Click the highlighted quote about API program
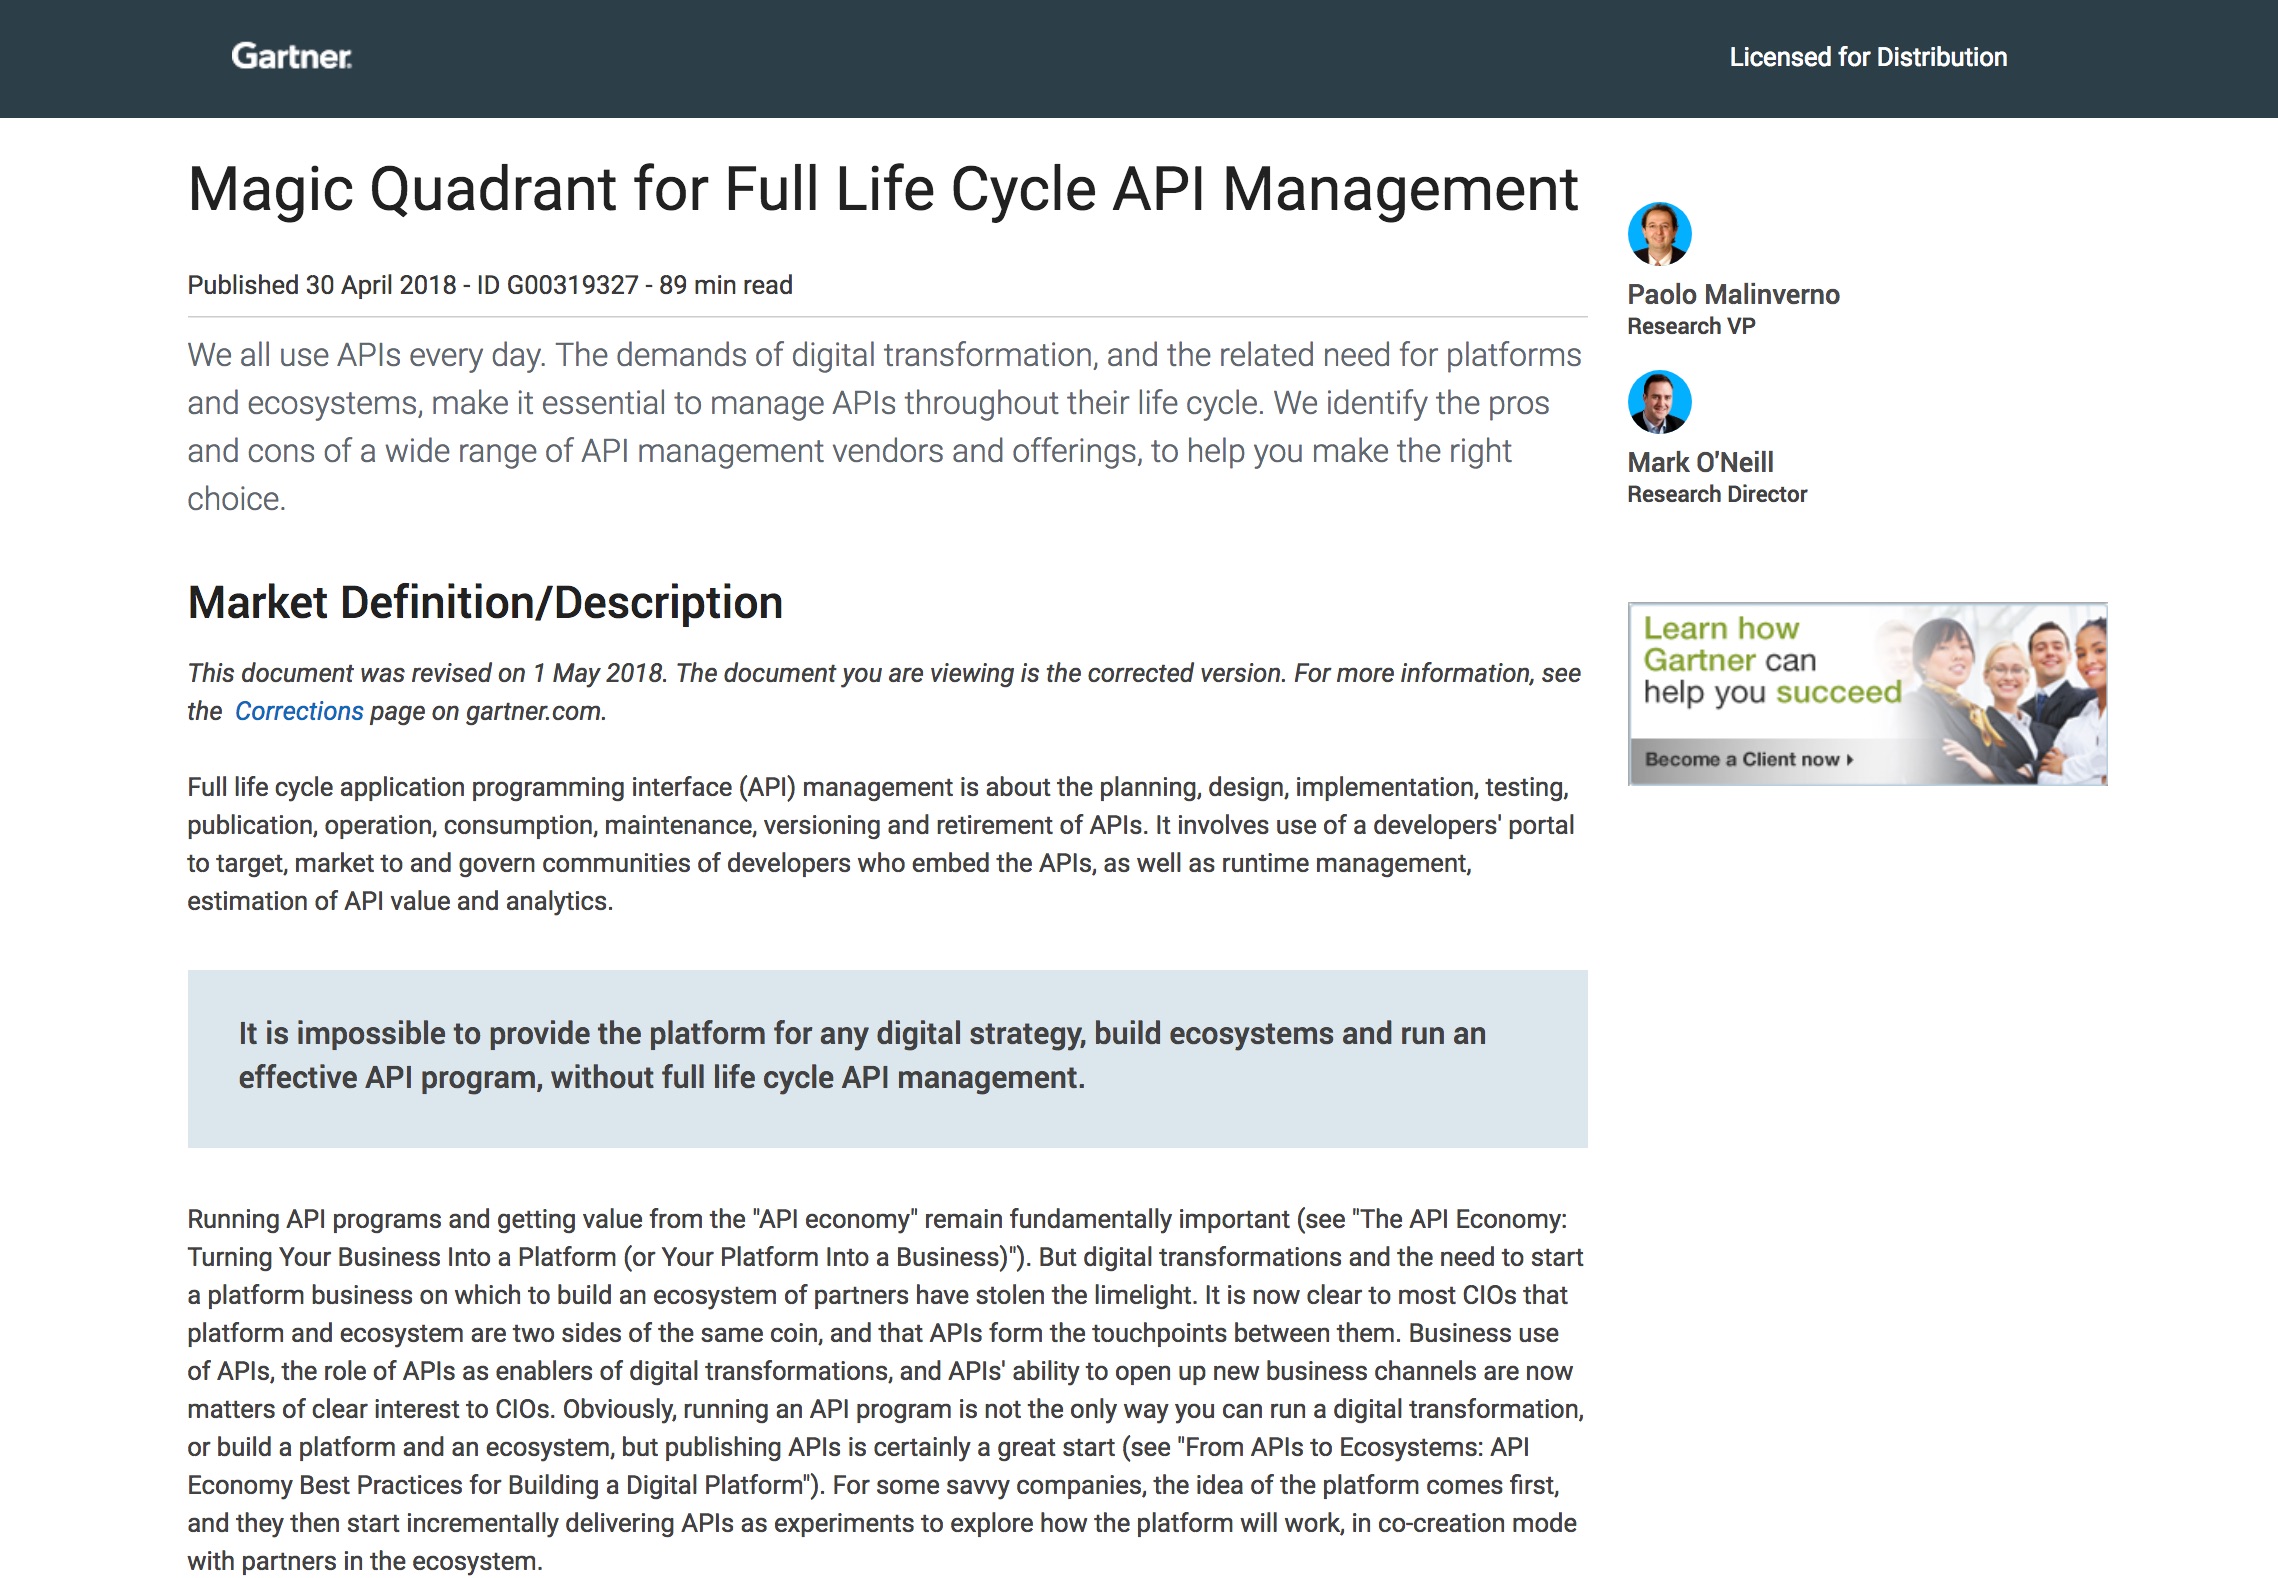Viewport: 2278px width, 1578px height. tap(887, 1058)
